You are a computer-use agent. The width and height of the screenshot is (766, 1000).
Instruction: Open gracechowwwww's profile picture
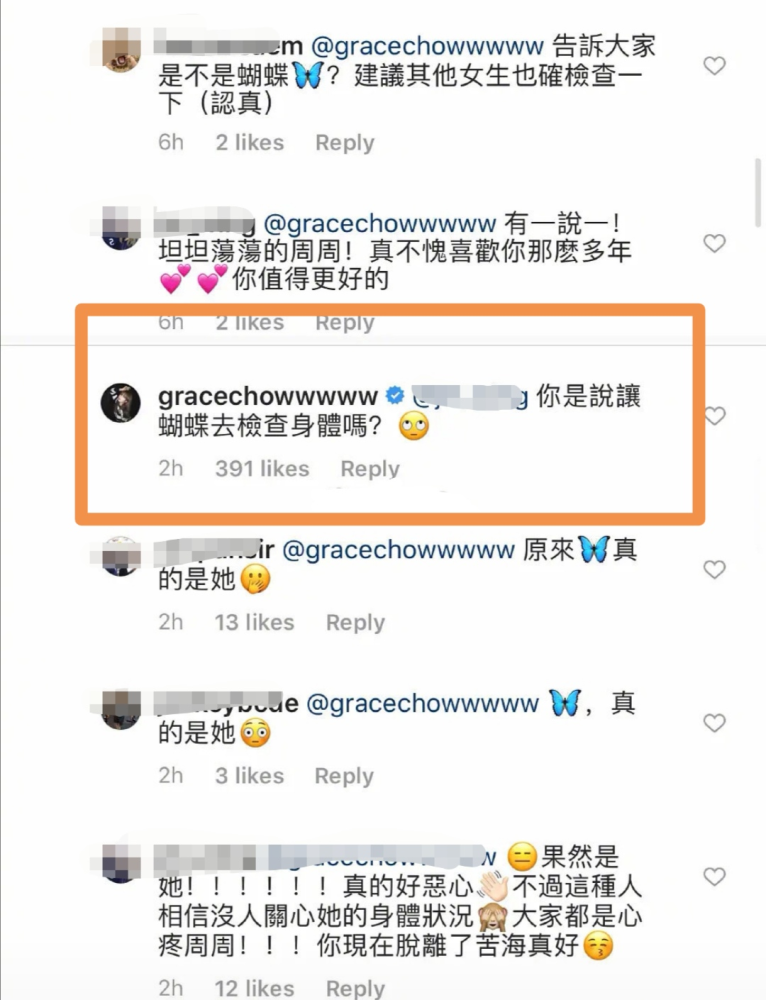(121, 402)
